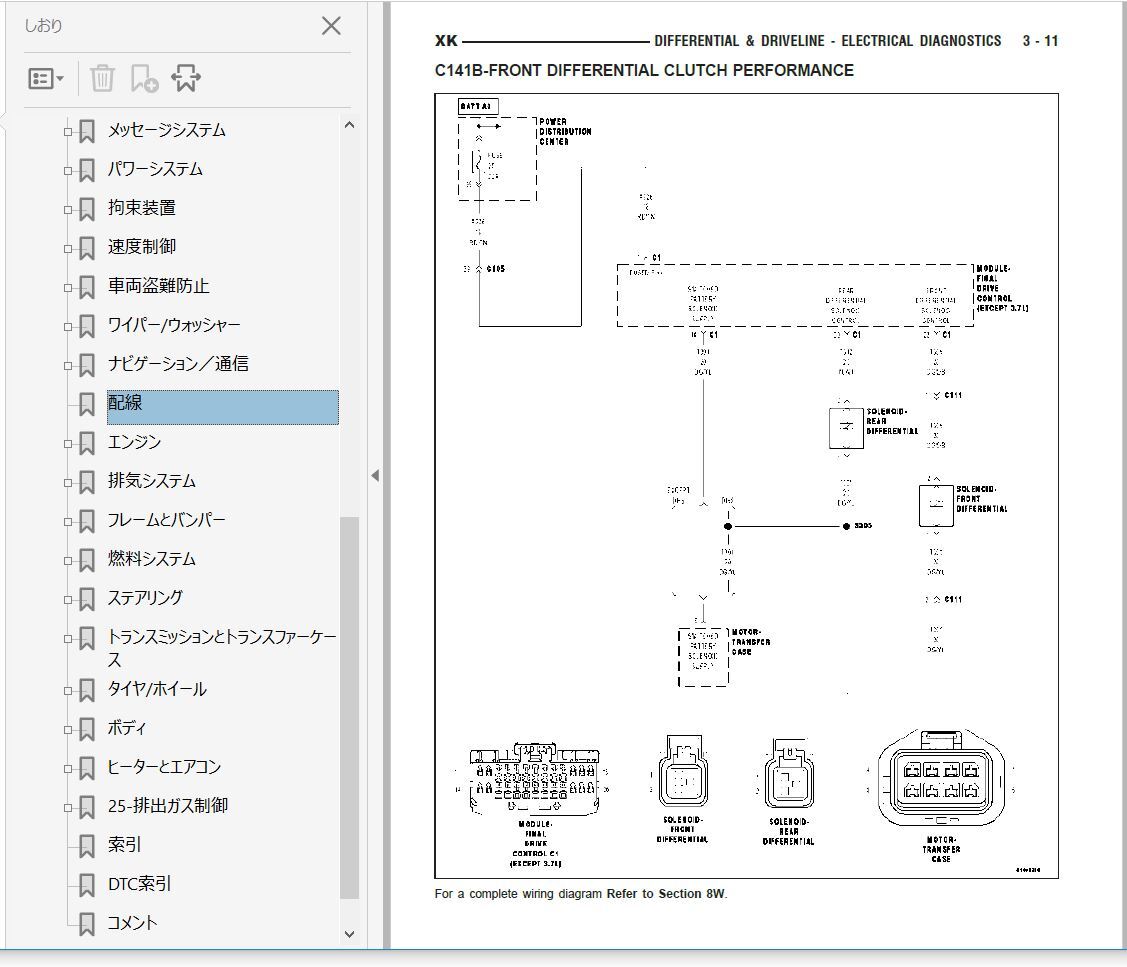Expand the ステアリング bookmark node
Screen dimensions: 1127x967
68,599
